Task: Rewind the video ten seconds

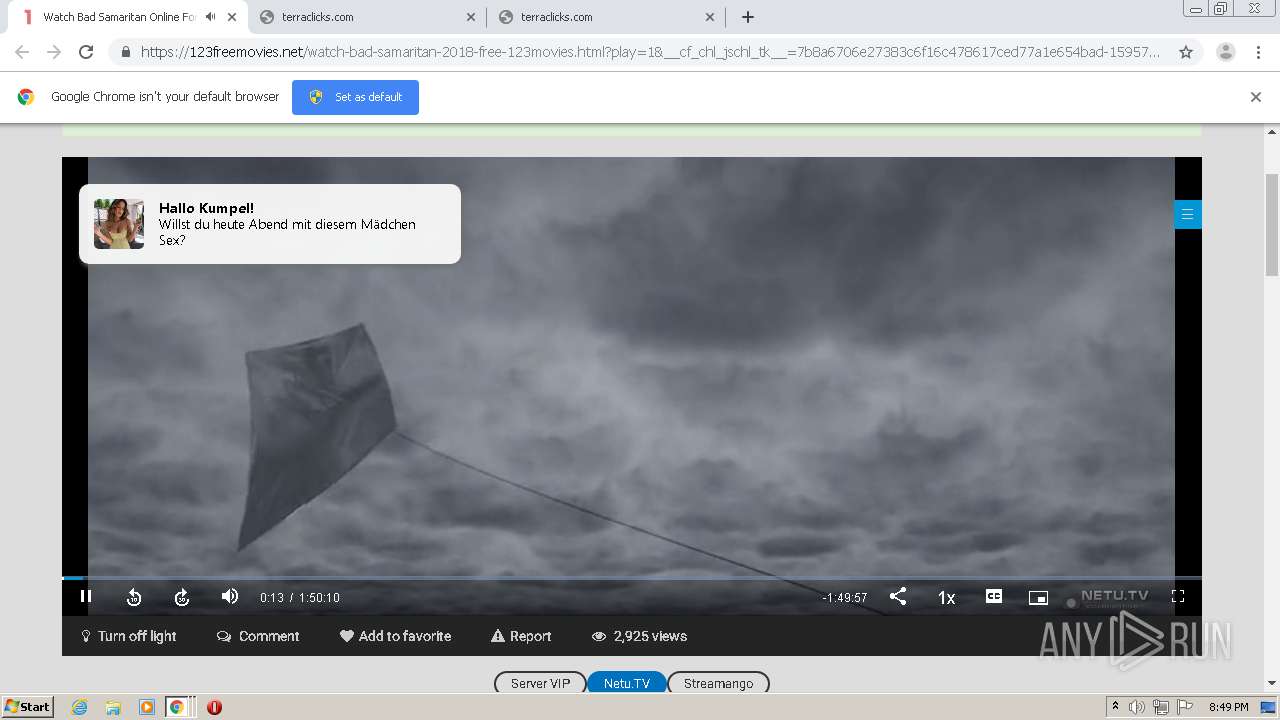Action: click(134, 597)
